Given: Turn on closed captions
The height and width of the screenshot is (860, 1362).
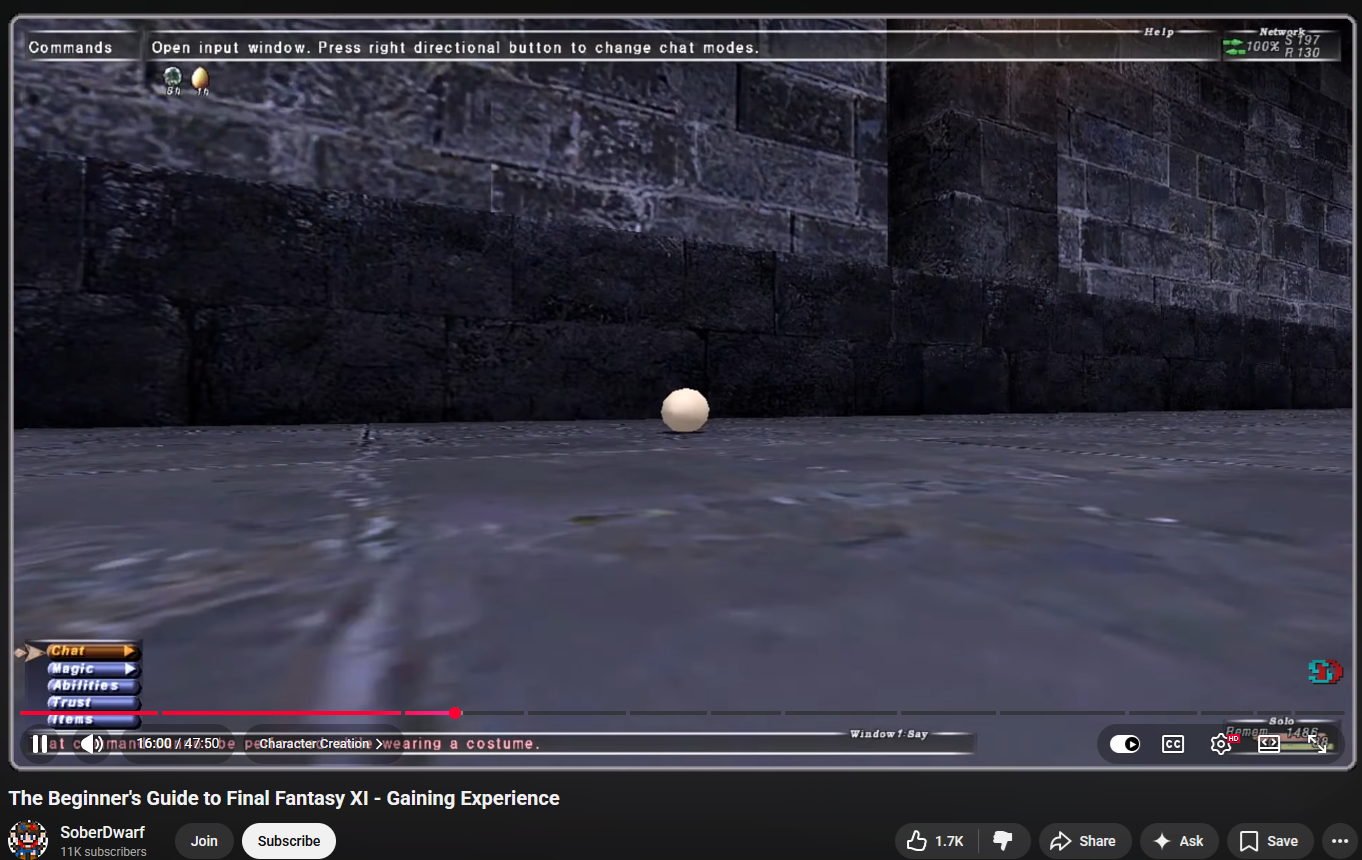Looking at the screenshot, I should click(1173, 744).
